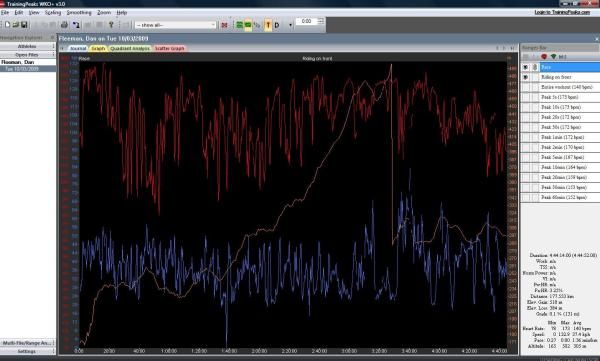Image resolution: width=600 pixels, height=361 pixels.
Task: Toggle the highlighted green chart icon
Action: [x=248, y=25]
